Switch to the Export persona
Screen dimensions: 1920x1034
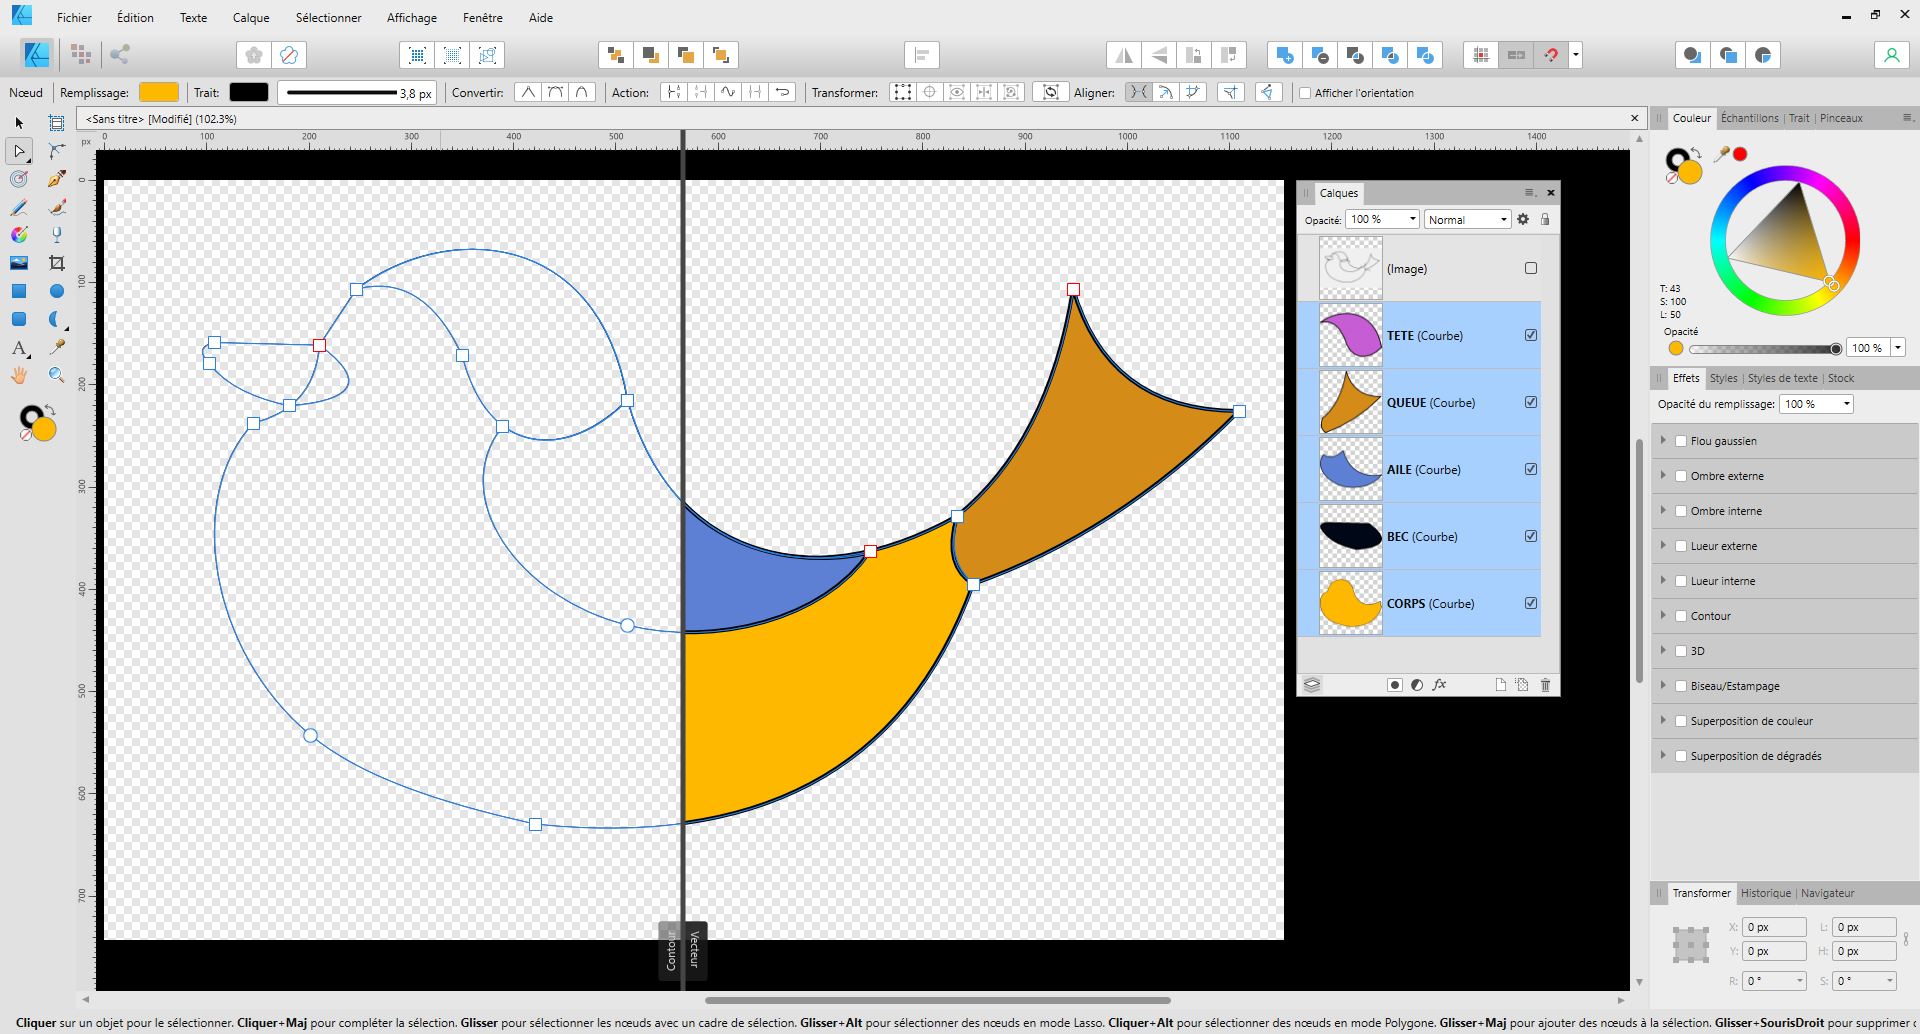(x=120, y=55)
